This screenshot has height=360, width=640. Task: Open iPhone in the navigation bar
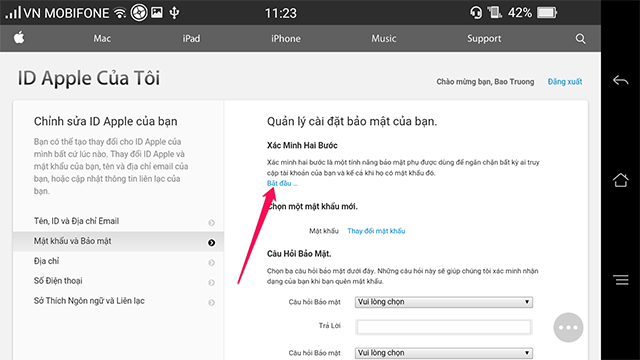286,38
